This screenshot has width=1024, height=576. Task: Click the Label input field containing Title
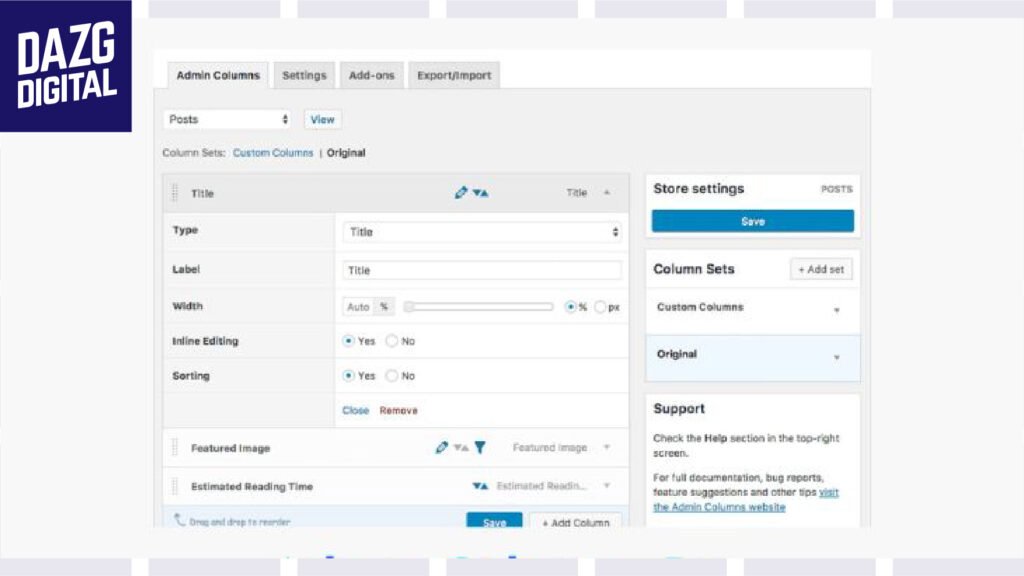pyautogui.click(x=482, y=270)
